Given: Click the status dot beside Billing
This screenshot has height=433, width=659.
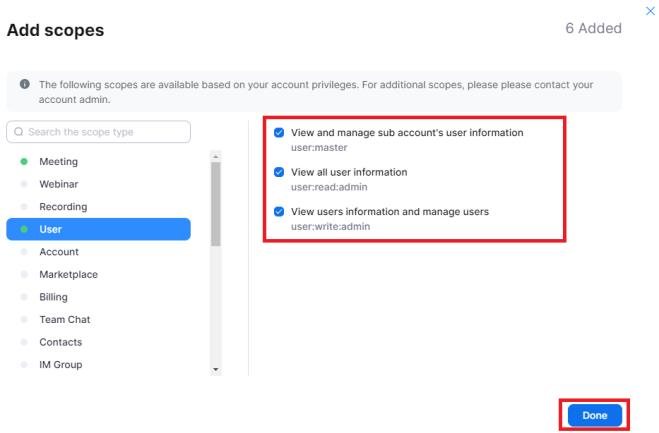Looking at the screenshot, I should pyautogui.click(x=24, y=297).
